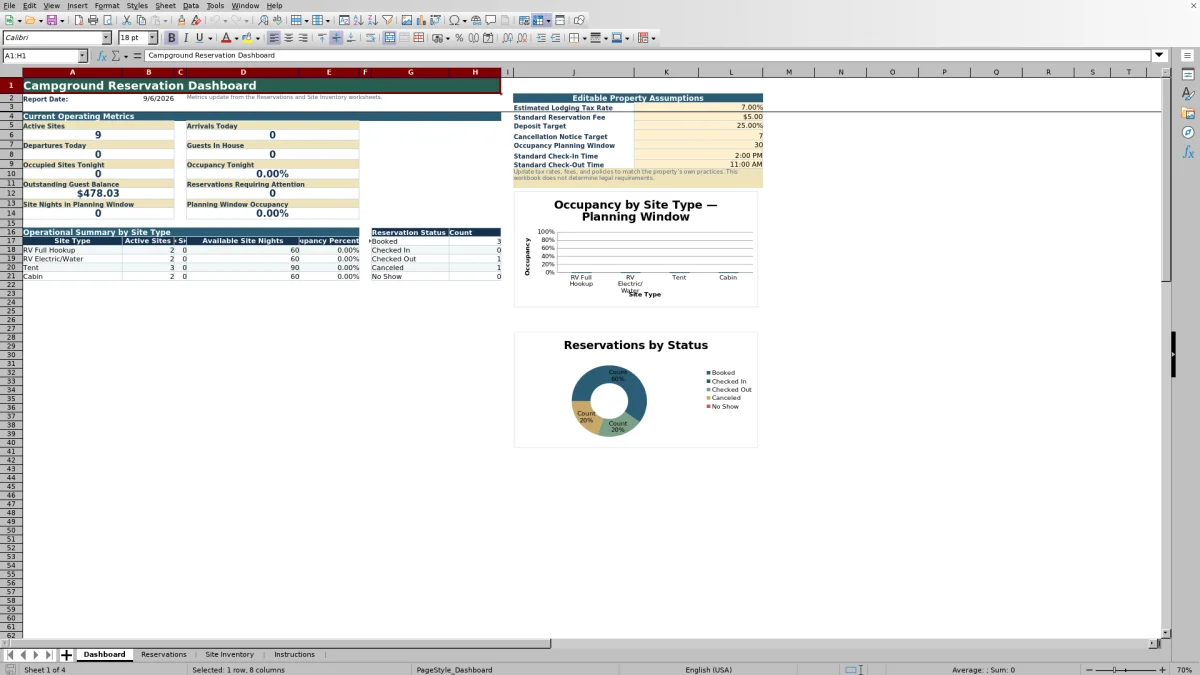
Task: Click the Sort Descending icon
Action: pos(372,20)
